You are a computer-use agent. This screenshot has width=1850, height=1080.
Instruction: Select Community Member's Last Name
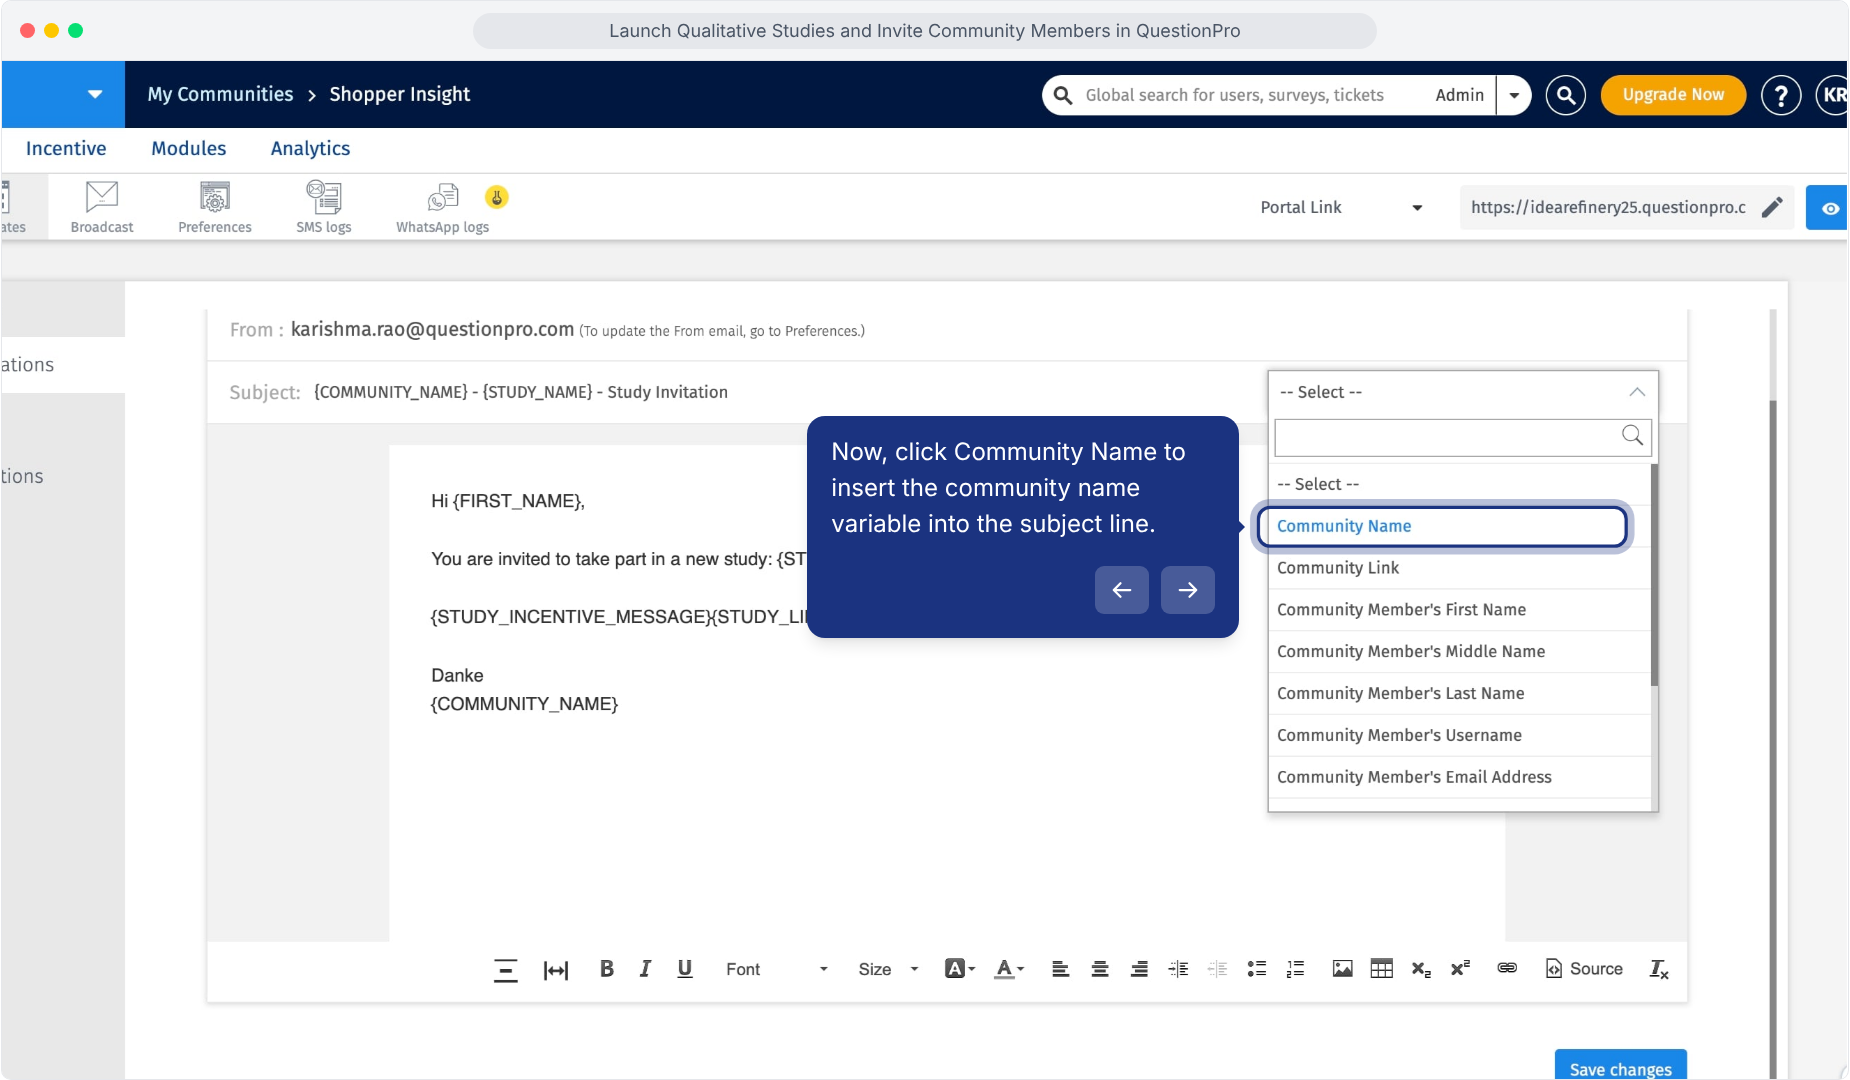pyautogui.click(x=1459, y=694)
